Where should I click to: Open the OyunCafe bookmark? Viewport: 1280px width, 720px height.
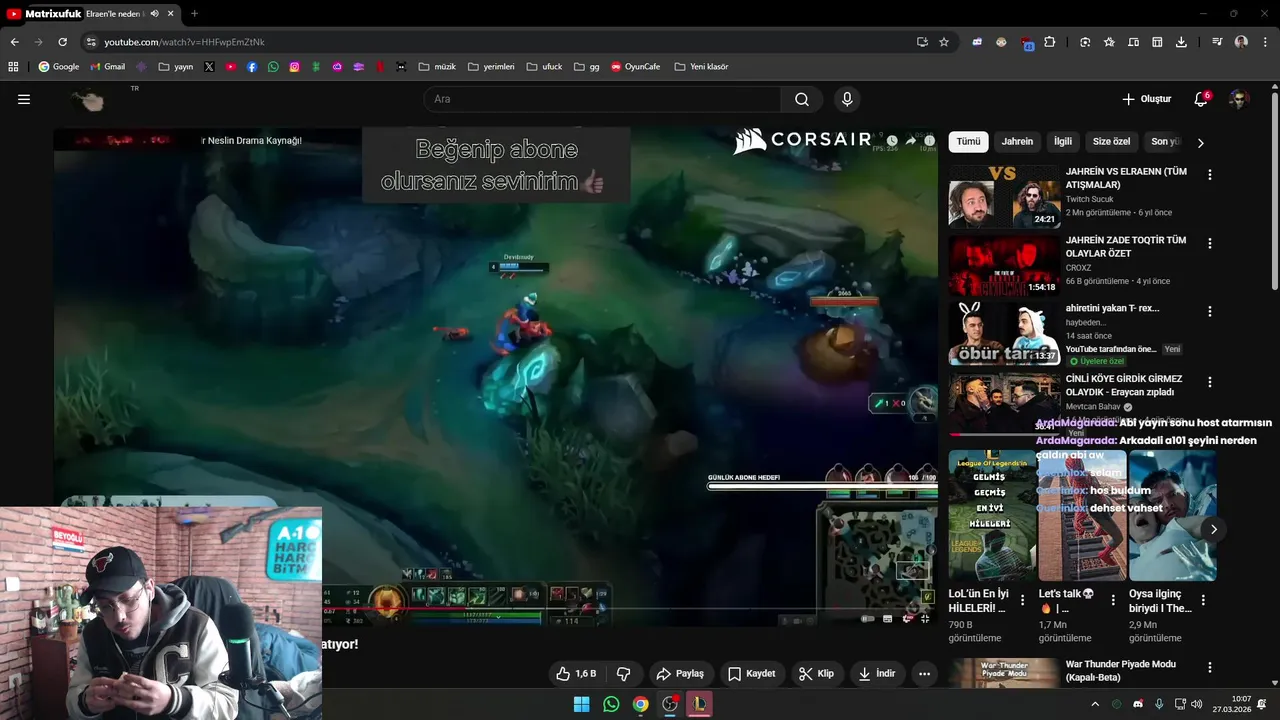(635, 67)
